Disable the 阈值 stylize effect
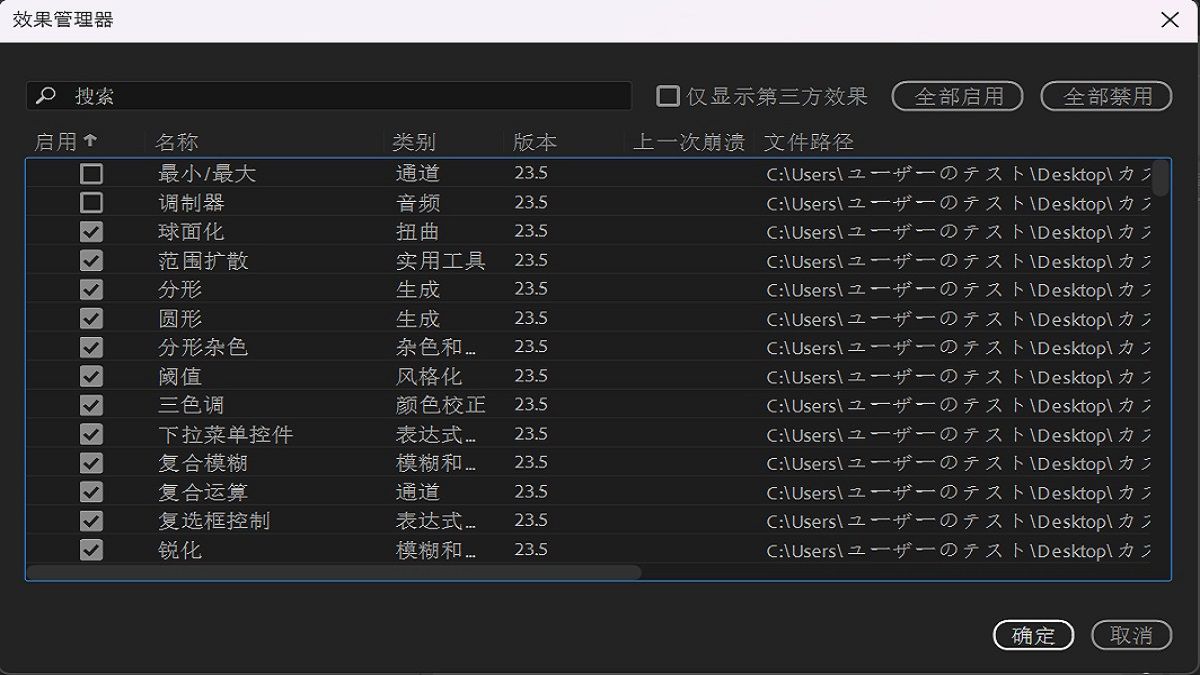Screen dimensions: 1200x675 90,376
